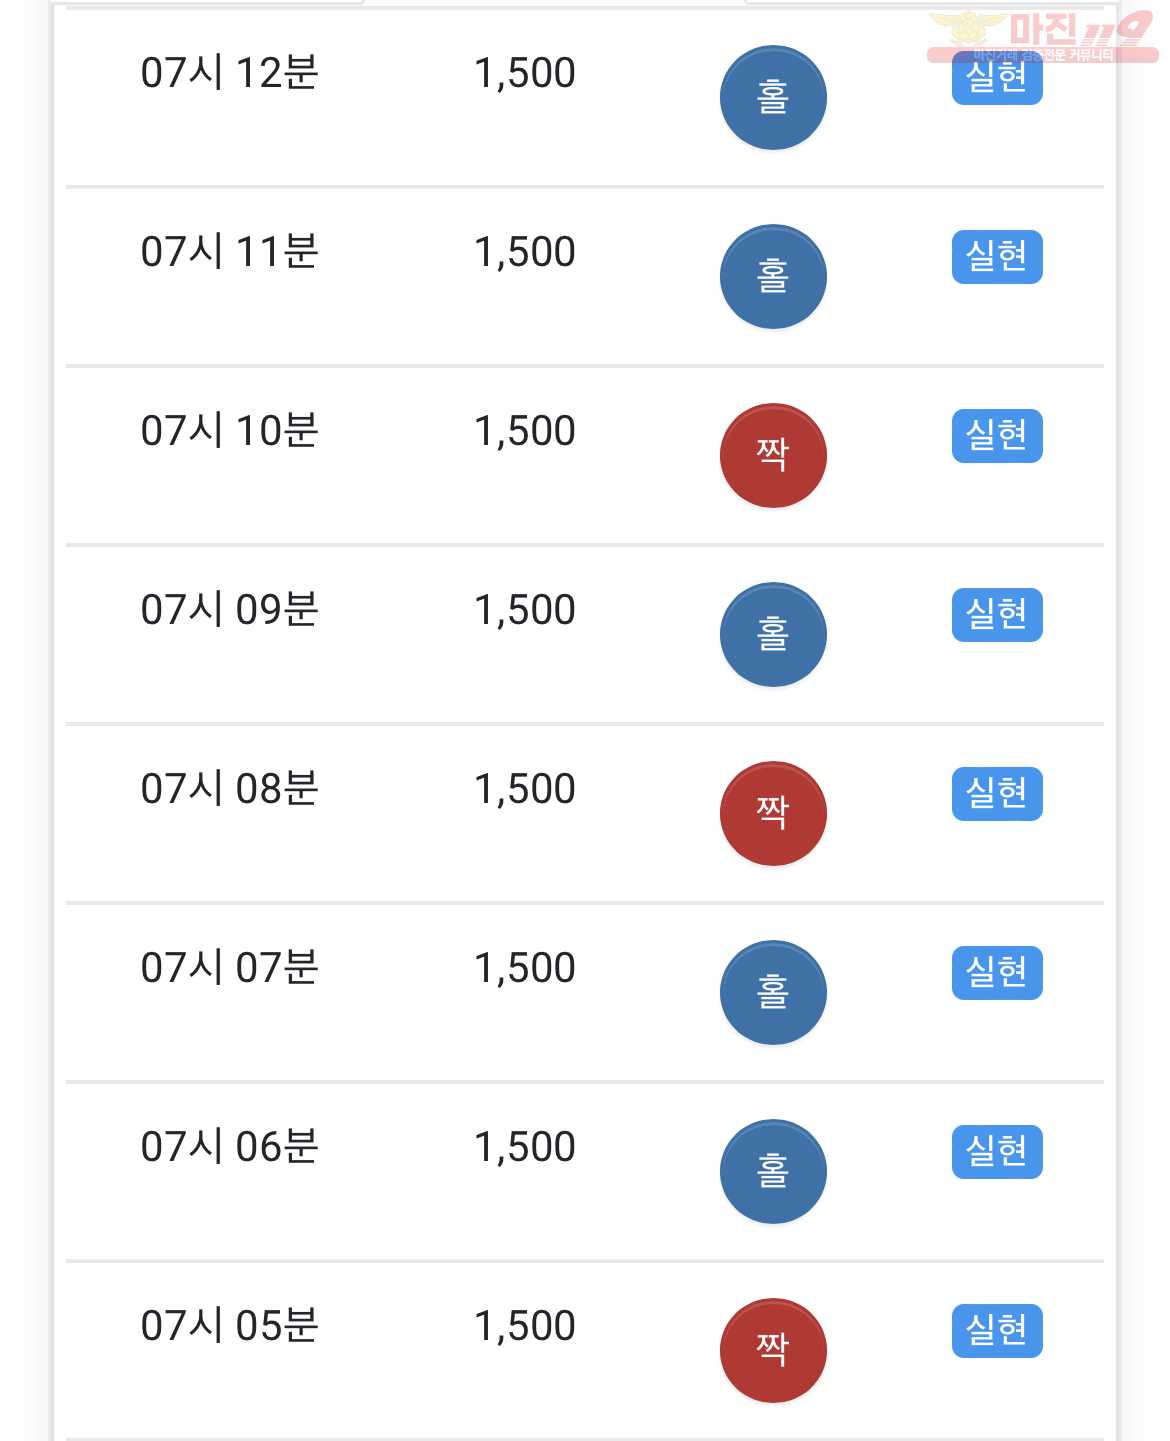Click the 실현 button in 07시 10분 row
This screenshot has width=1170, height=1441.
[997, 436]
